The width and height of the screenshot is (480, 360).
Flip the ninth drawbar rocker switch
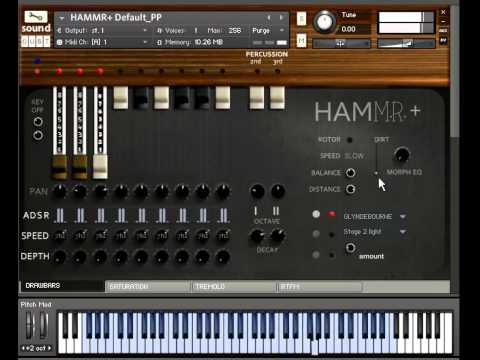[x=223, y=98]
